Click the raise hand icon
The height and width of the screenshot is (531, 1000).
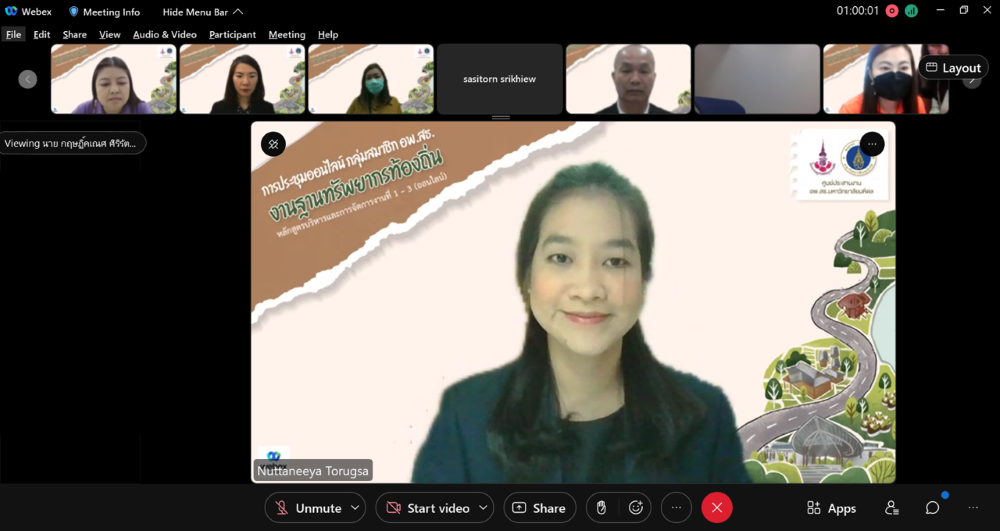point(601,508)
